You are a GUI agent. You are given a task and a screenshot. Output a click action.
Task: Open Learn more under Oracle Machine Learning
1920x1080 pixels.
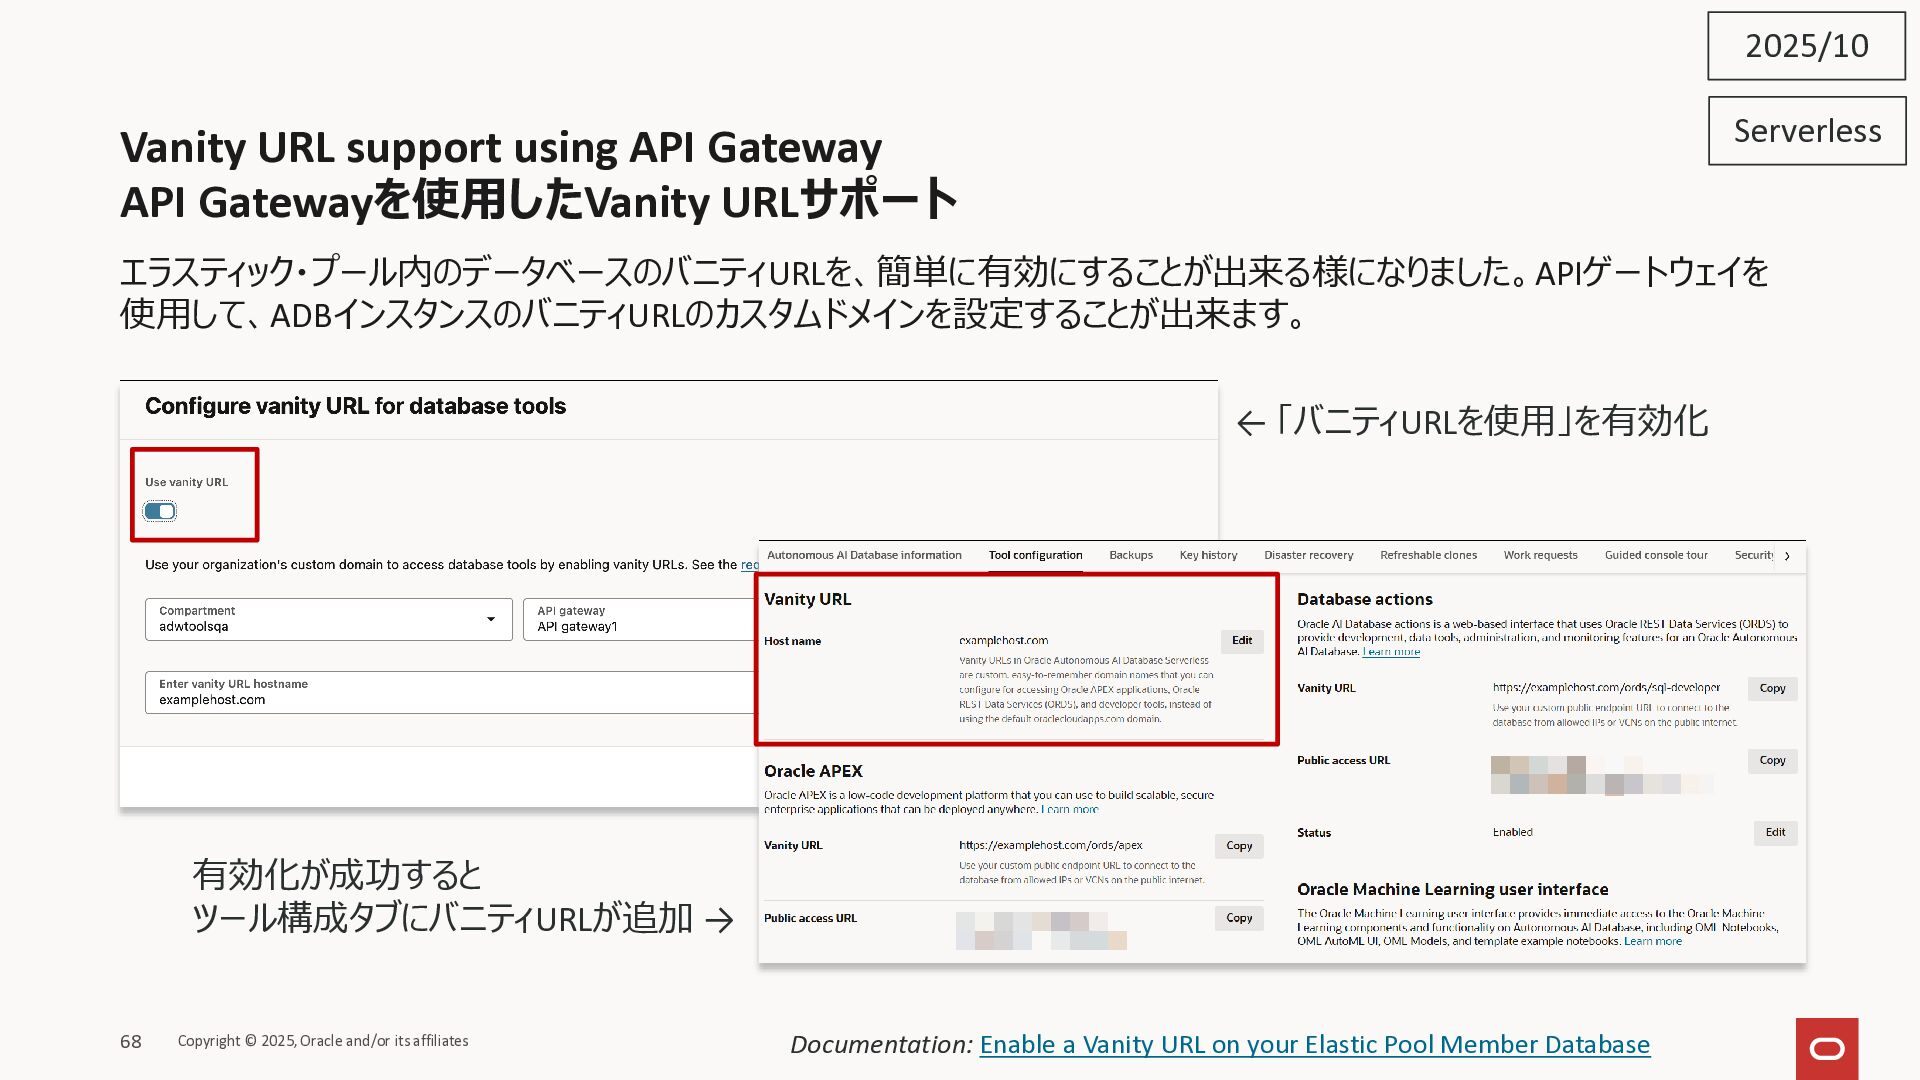pyautogui.click(x=1652, y=942)
